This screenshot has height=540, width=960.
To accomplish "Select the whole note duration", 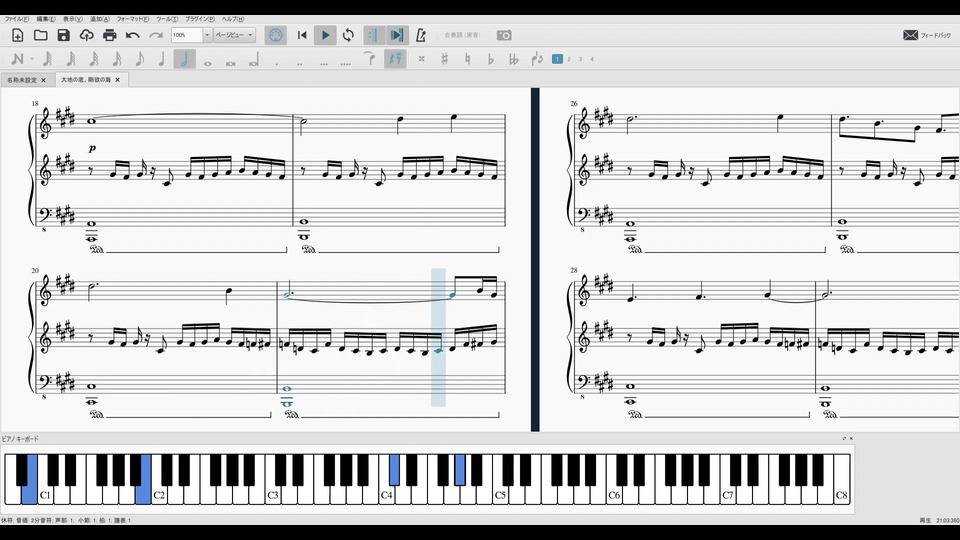I will [x=208, y=62].
